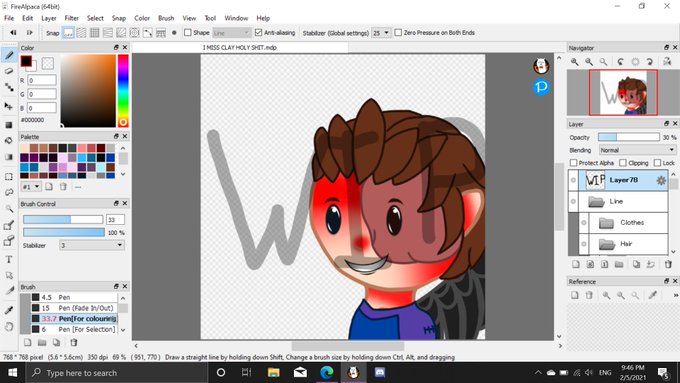Select the rectangular Select tool

click(x=9, y=177)
